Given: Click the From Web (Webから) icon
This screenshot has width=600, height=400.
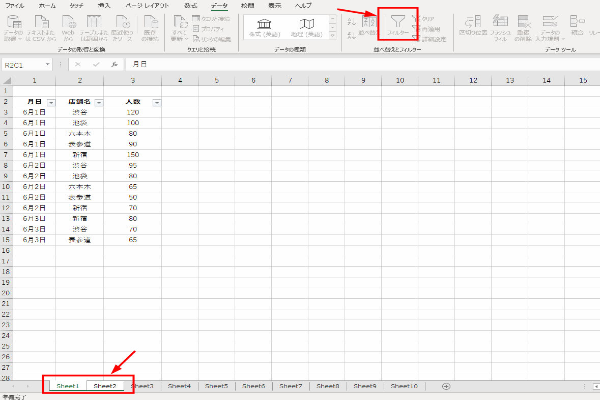Looking at the screenshot, I should 68,27.
